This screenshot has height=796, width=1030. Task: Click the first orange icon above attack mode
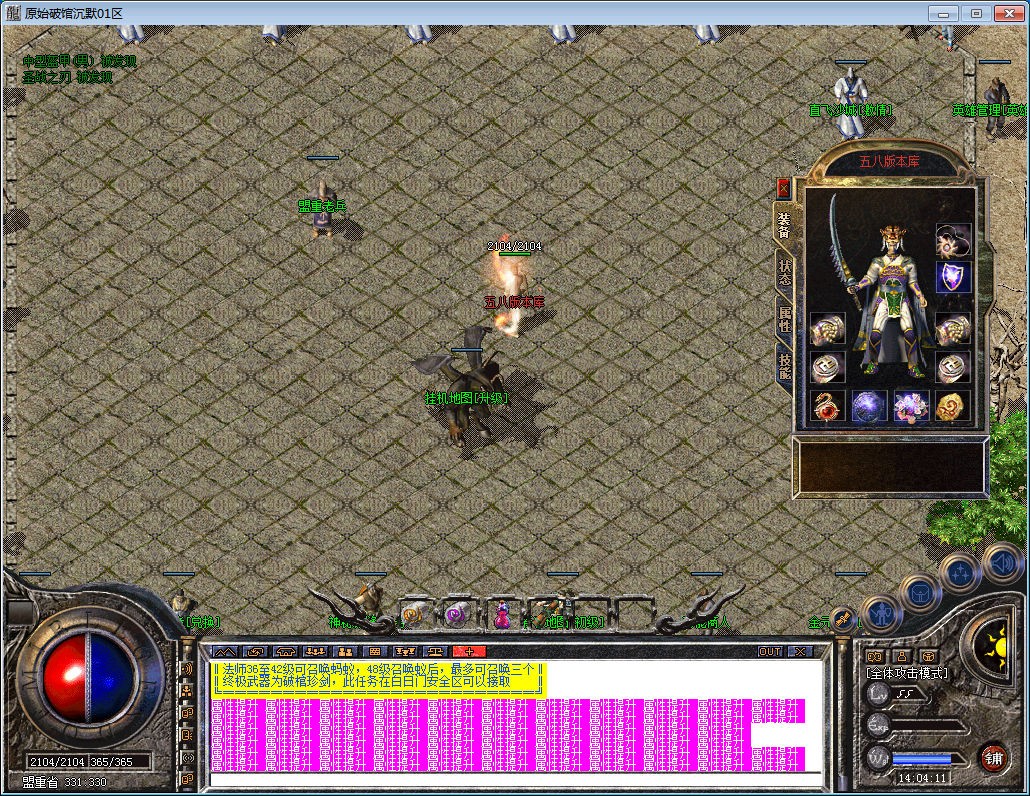click(x=874, y=656)
